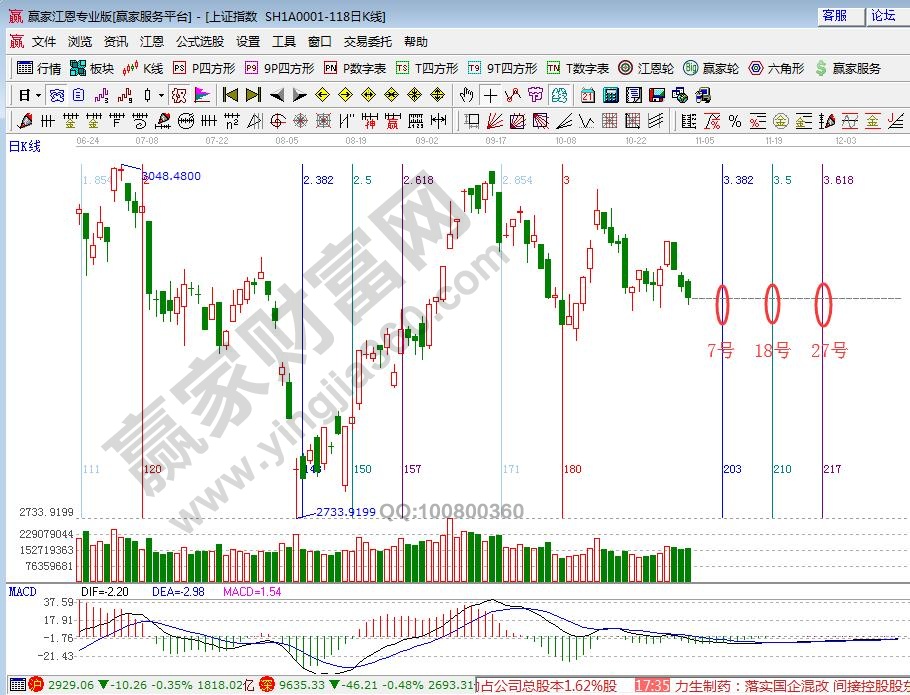This screenshot has width=910, height=695.
Task: Click the 日K线 chart label
Action: (25, 146)
